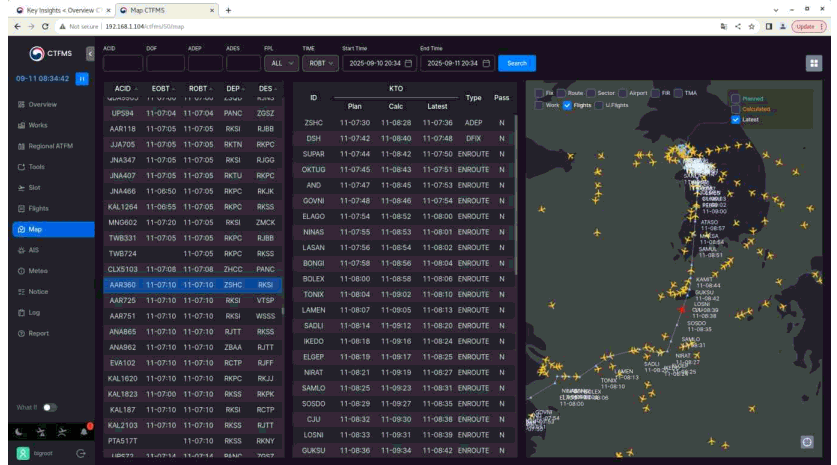The width and height of the screenshot is (837, 465).
Task: Select flight row AAR360
Action: (x=193, y=285)
